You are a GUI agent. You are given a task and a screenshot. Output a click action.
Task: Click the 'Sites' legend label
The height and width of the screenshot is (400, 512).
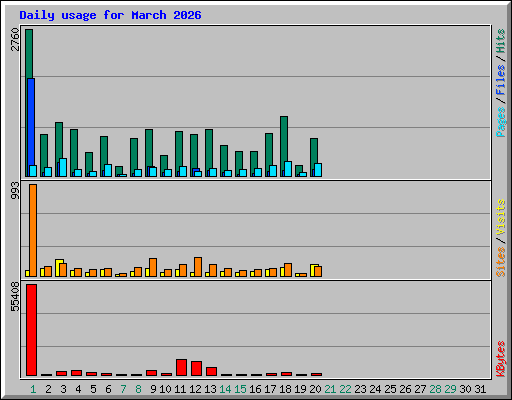click(501, 262)
